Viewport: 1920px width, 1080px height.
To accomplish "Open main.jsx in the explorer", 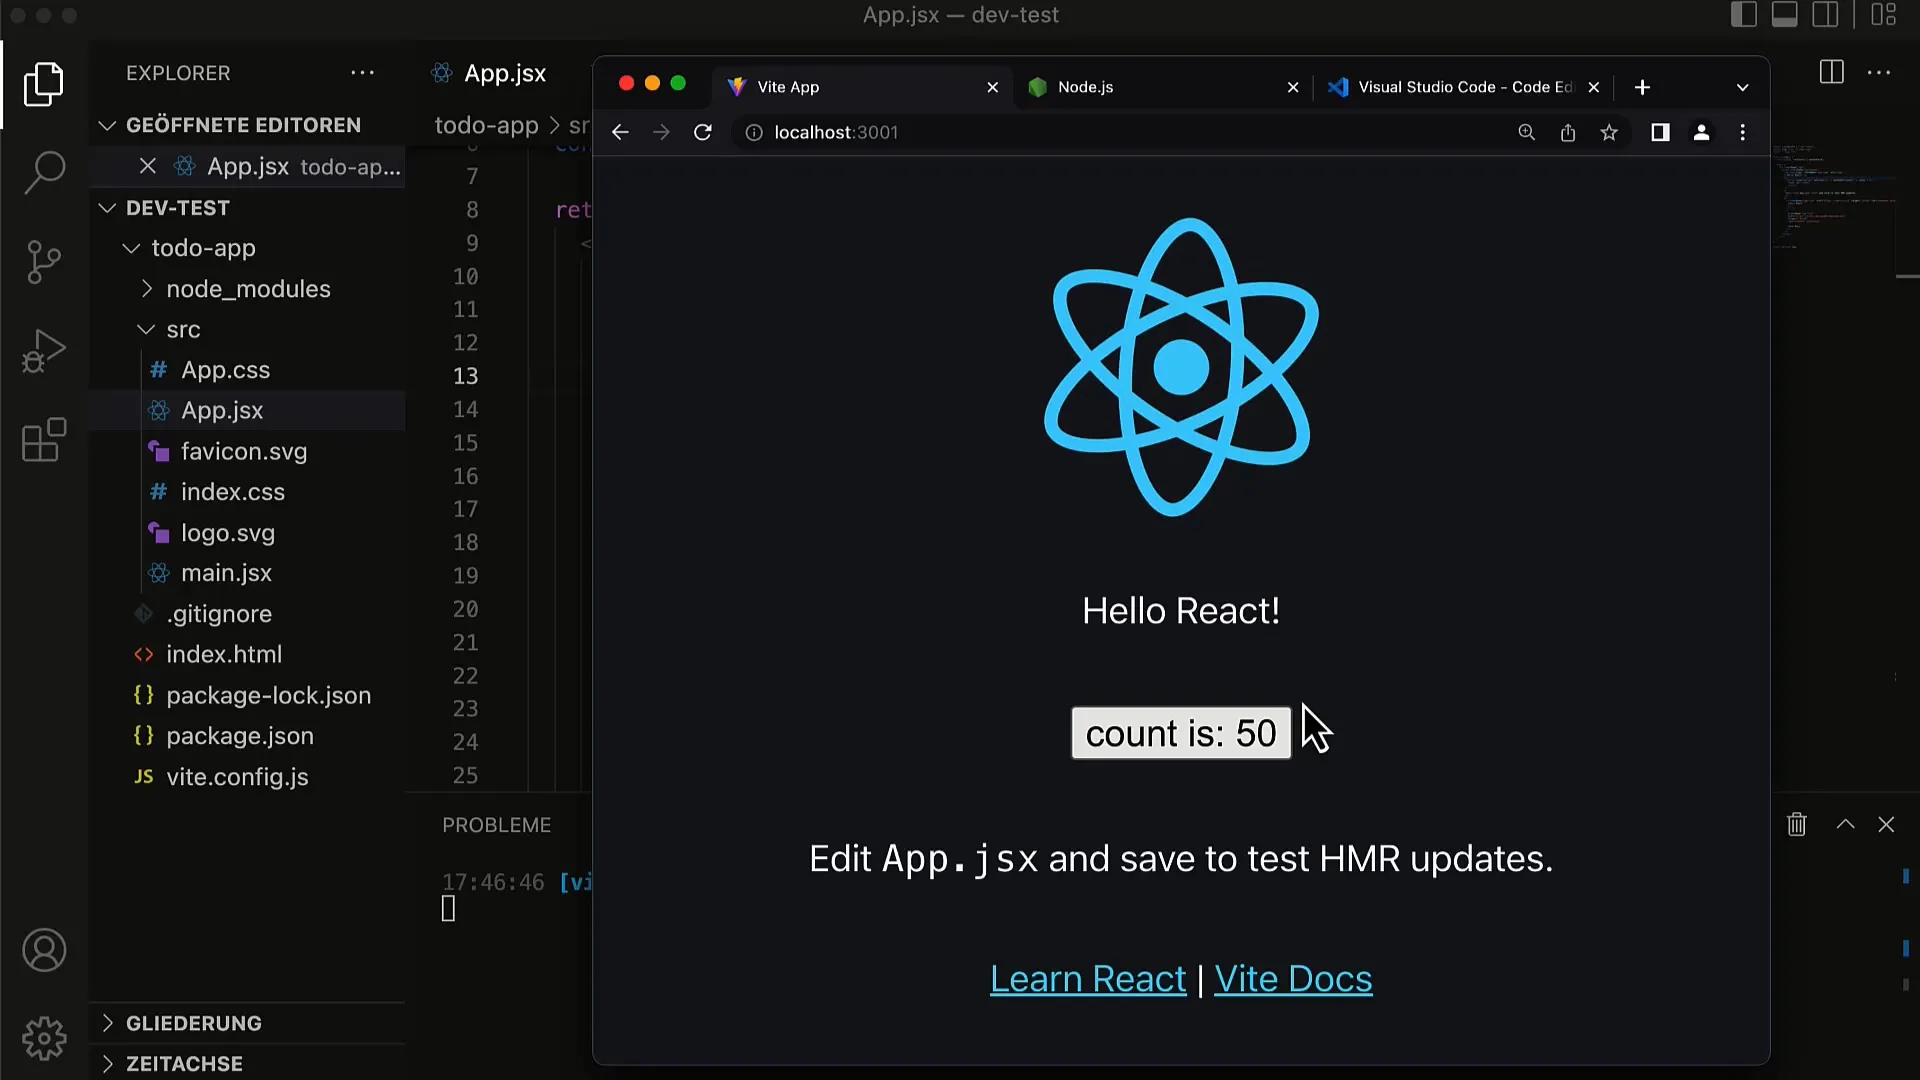I will (x=247, y=573).
